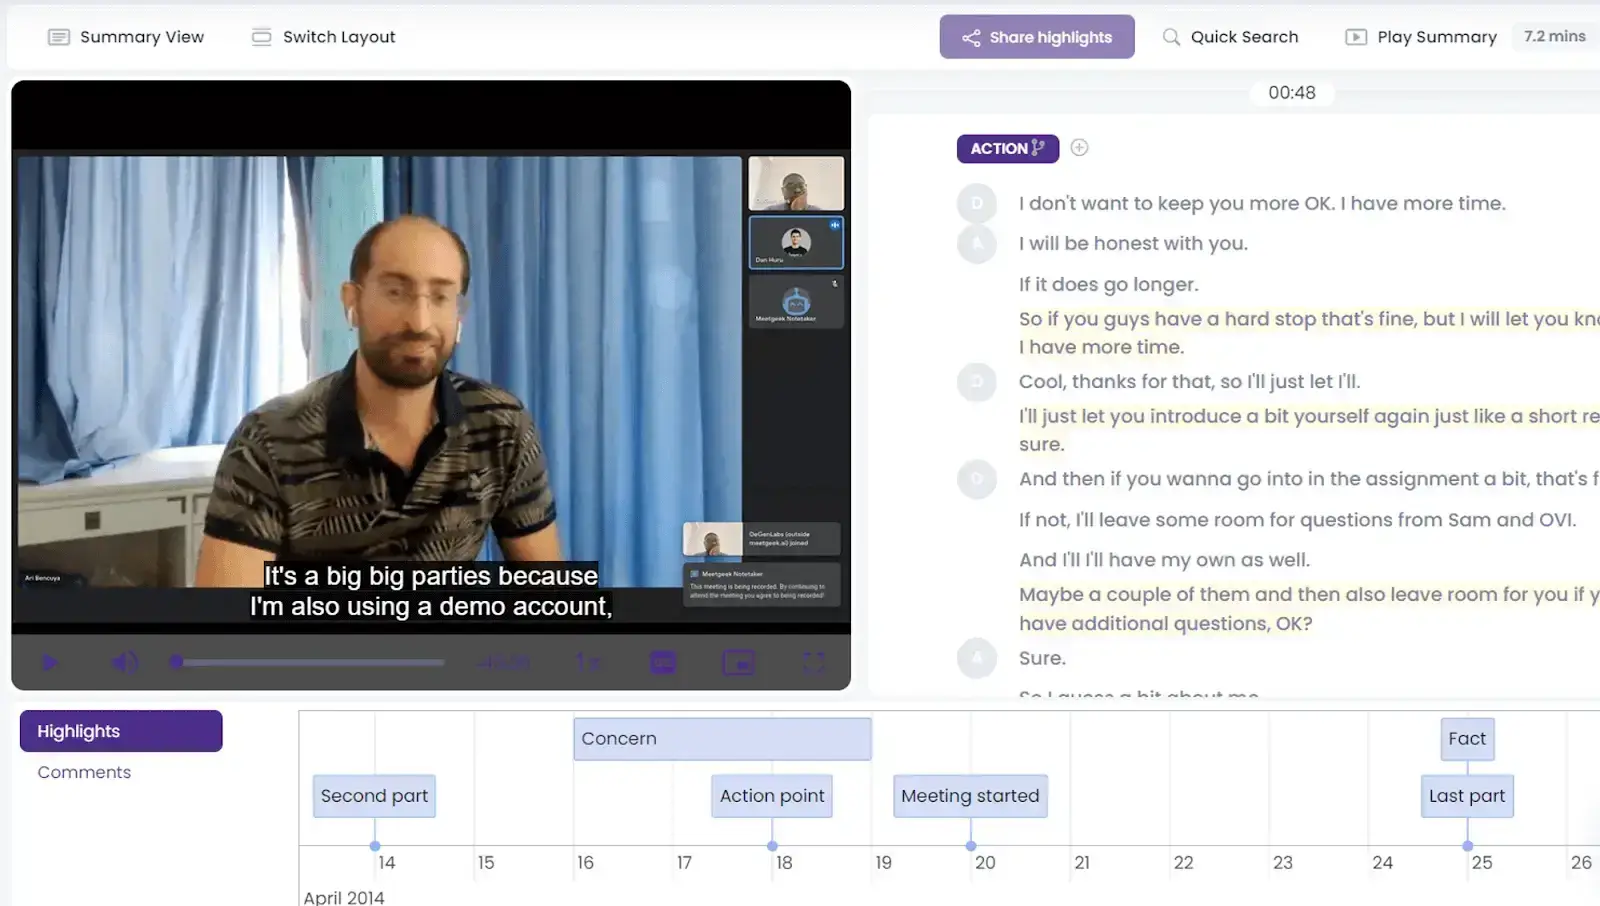Toggle closed captions in the video player
The height and width of the screenshot is (906, 1600).
click(663, 662)
